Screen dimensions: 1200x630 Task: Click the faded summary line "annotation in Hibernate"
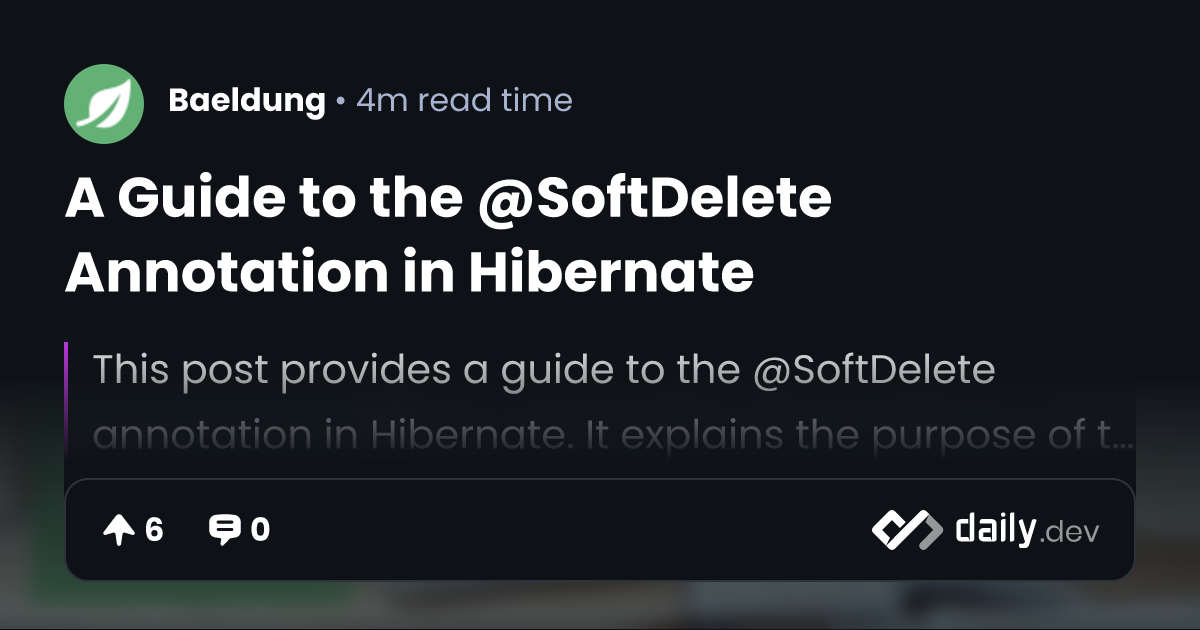612,435
